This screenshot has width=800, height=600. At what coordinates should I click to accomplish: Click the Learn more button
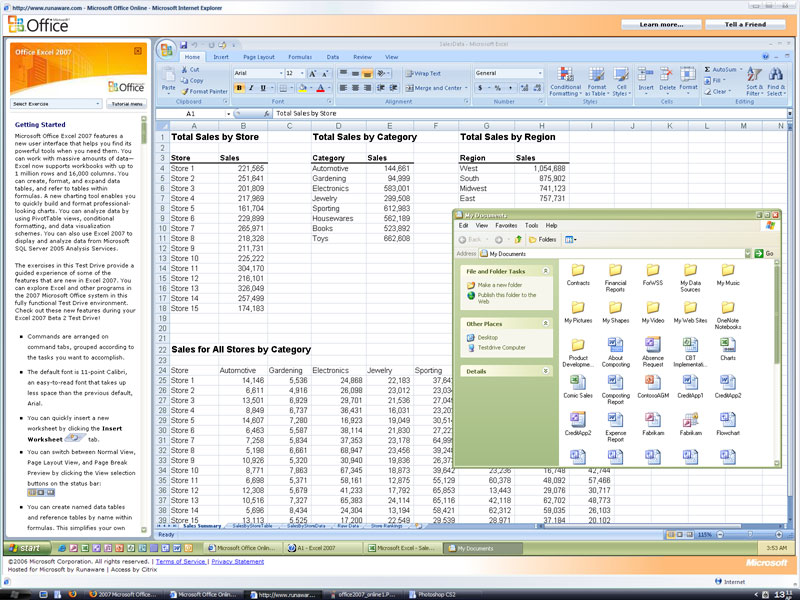pyautogui.click(x=661, y=24)
